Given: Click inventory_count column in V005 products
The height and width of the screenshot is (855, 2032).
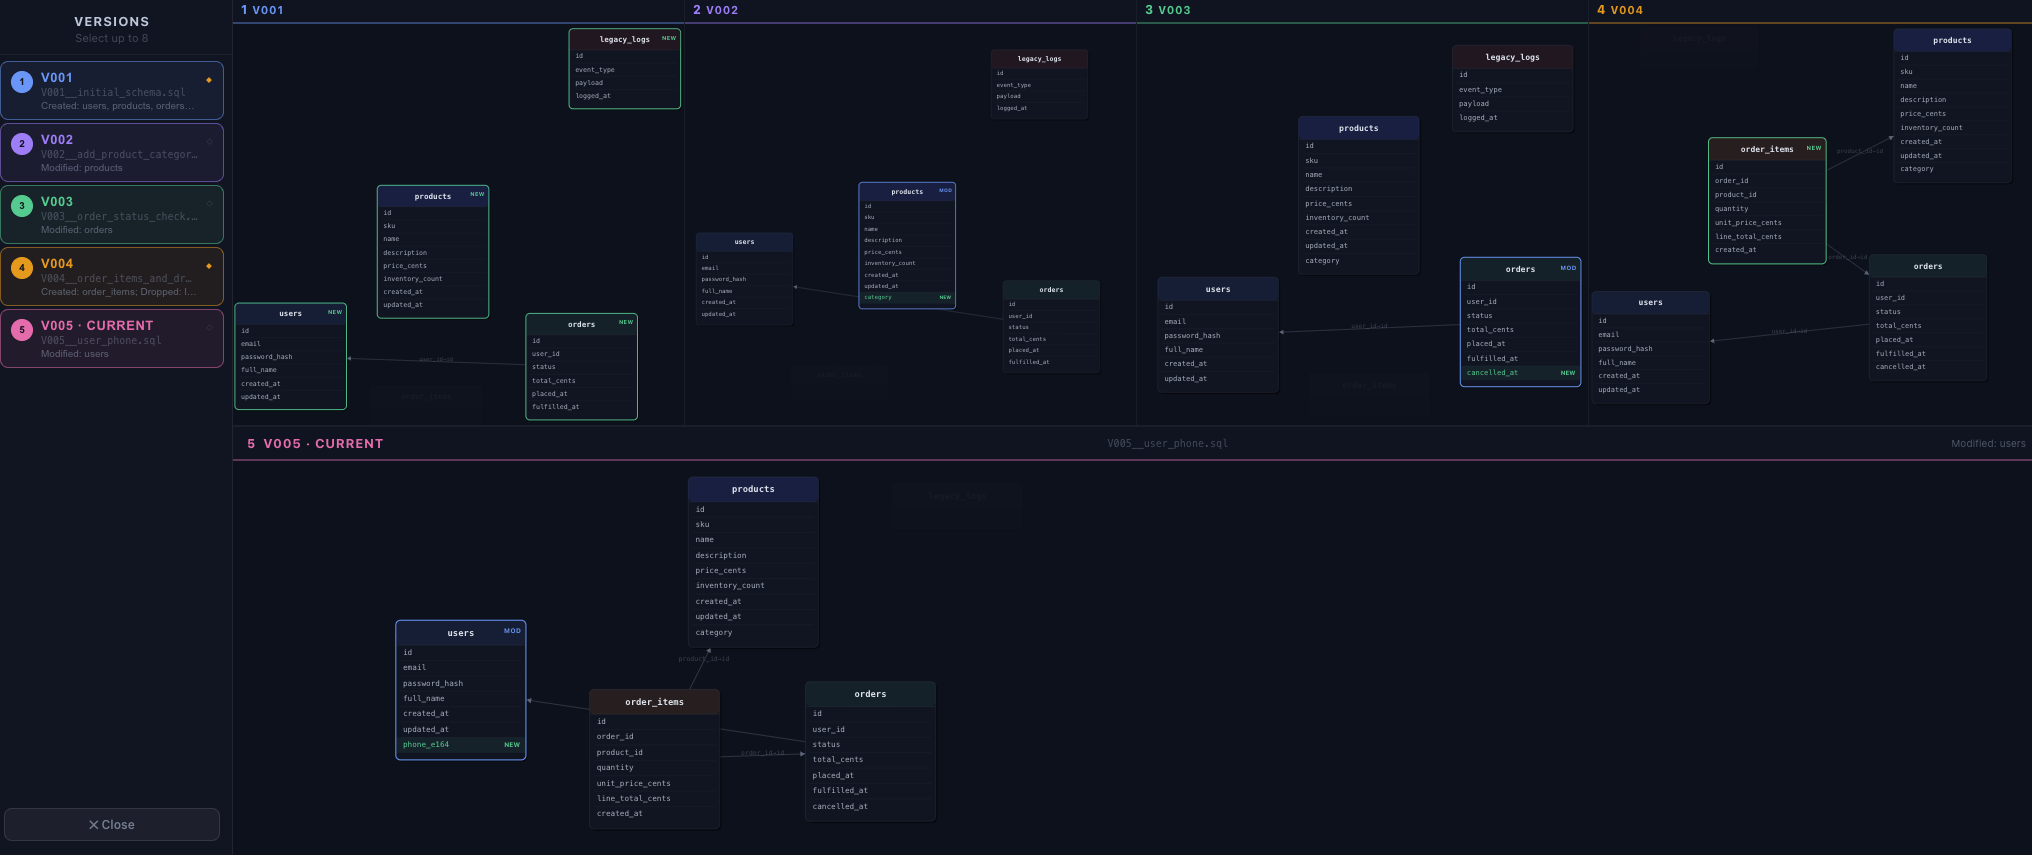Looking at the screenshot, I should [x=753, y=586].
